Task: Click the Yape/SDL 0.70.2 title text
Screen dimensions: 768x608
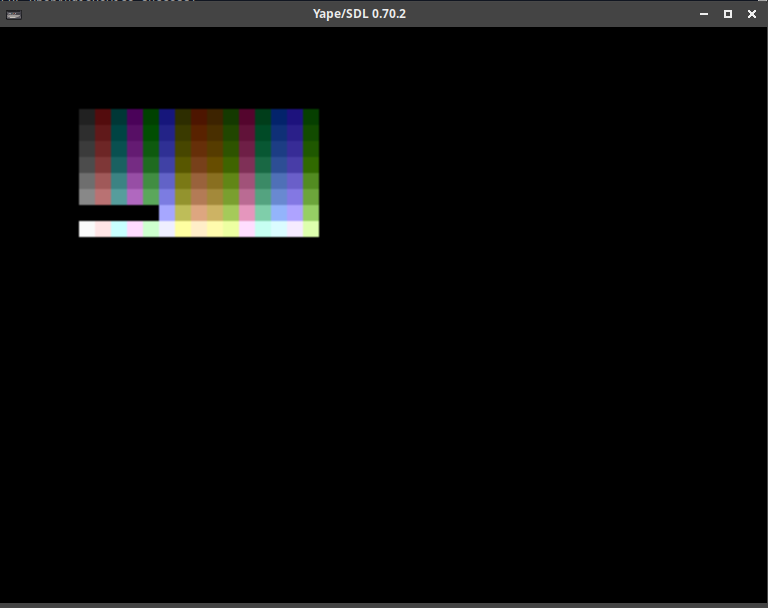Action: point(359,14)
